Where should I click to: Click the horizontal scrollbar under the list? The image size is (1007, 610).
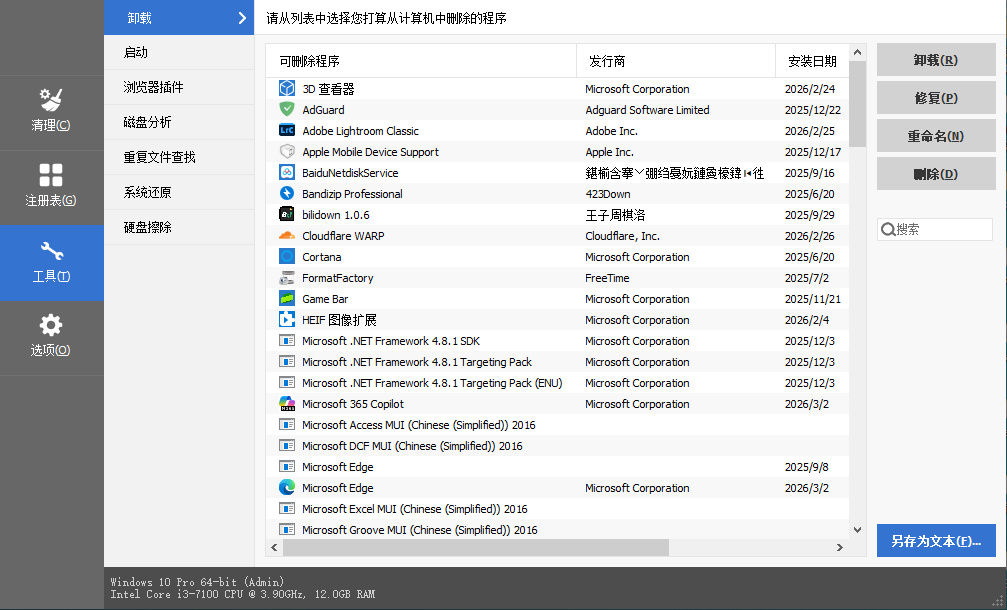click(x=475, y=548)
